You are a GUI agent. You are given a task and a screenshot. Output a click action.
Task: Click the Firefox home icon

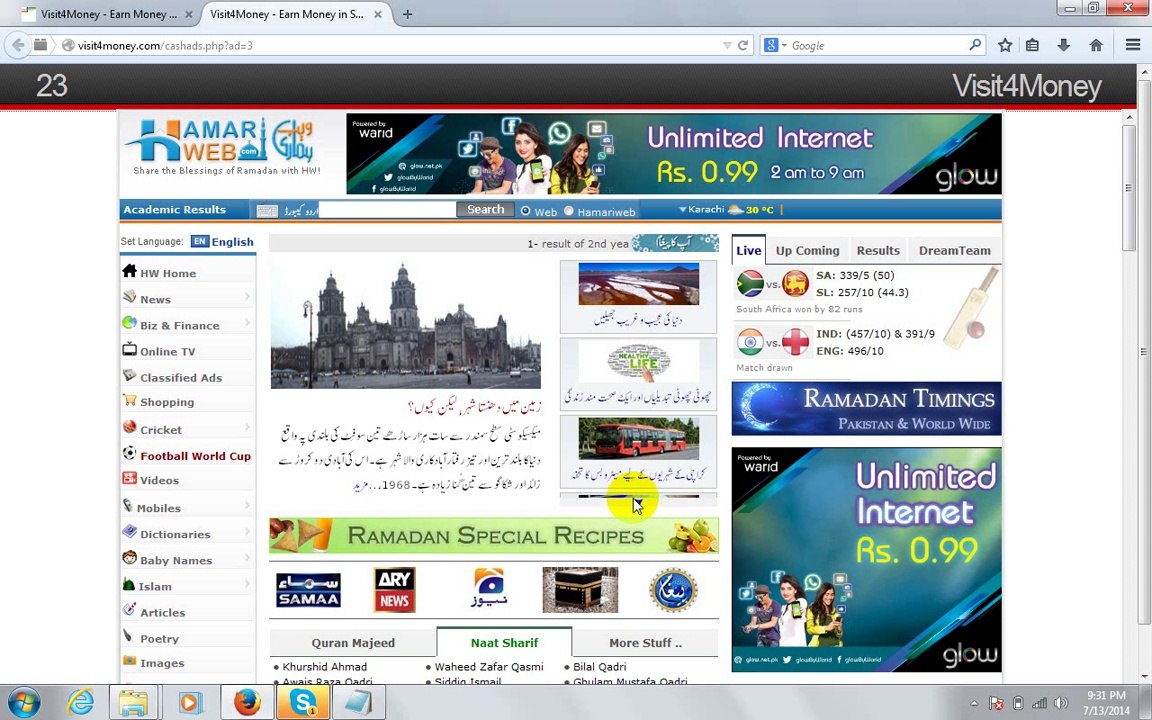(x=1096, y=45)
